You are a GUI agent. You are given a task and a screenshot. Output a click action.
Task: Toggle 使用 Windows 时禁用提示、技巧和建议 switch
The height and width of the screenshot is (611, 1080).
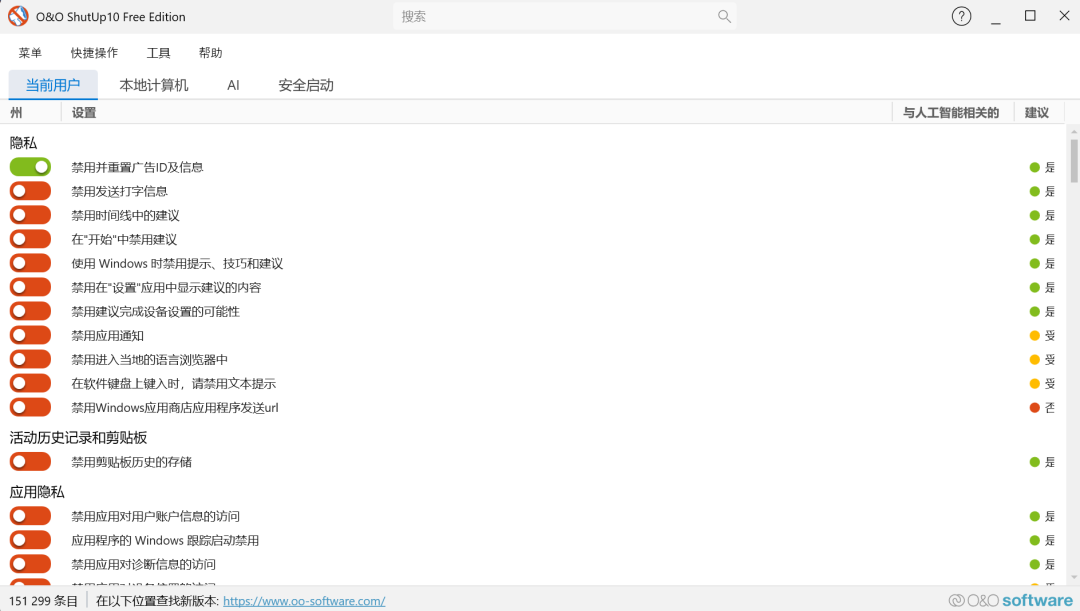click(30, 263)
